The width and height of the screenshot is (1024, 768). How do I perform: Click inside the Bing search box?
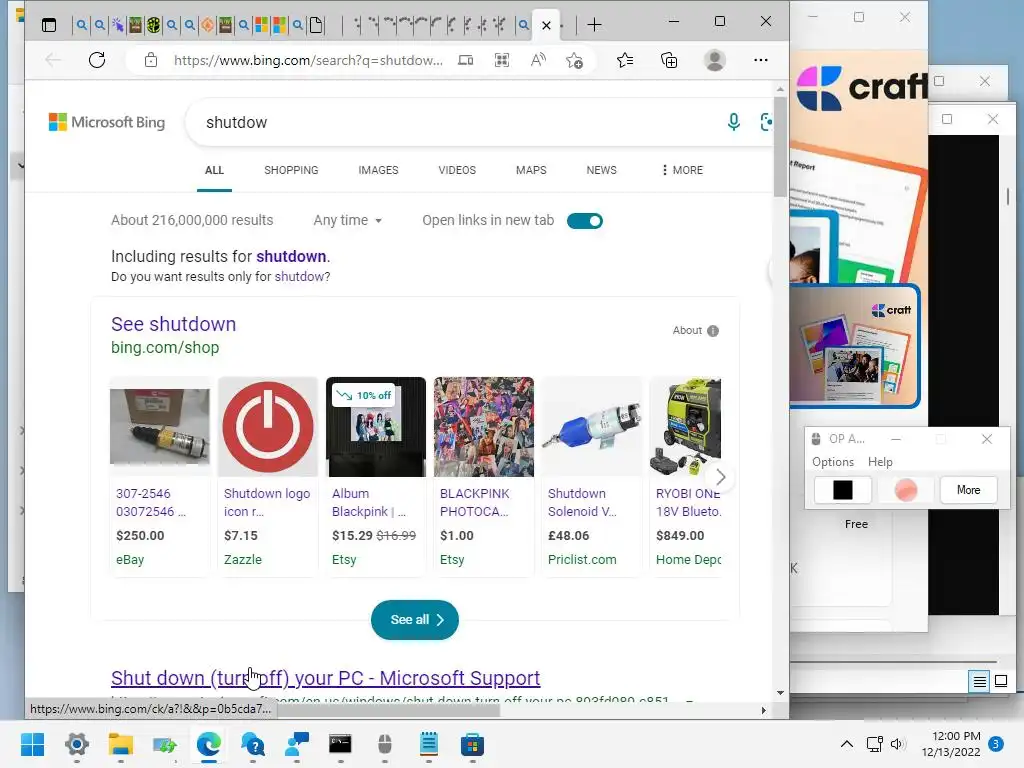point(457,122)
